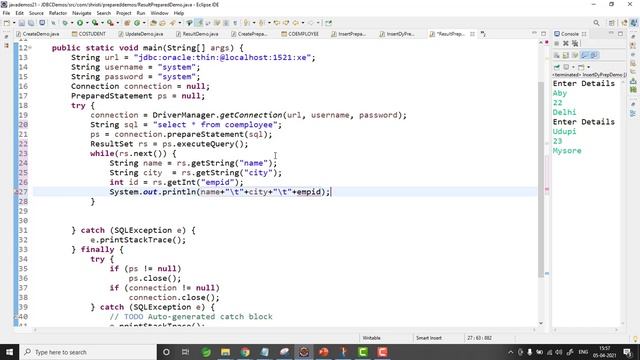This screenshot has height=360, width=640.
Task: Click the New file toolbar icon
Action: point(7,23)
